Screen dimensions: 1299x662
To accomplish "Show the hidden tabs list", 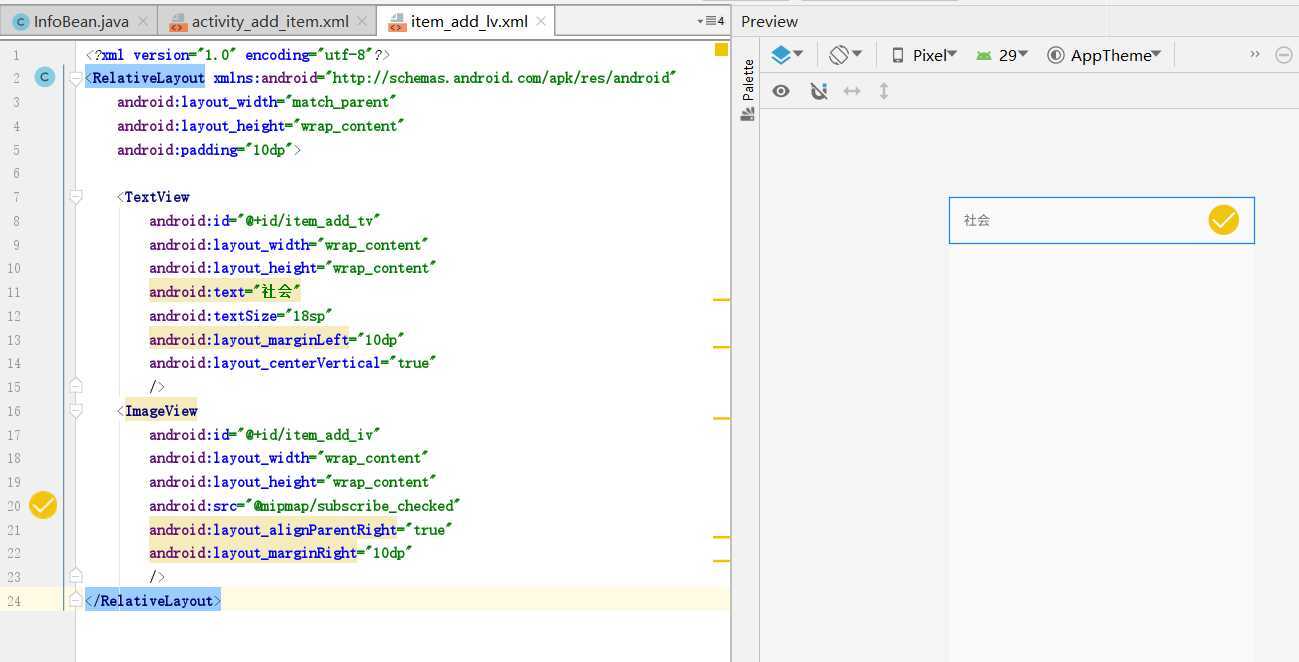I will pyautogui.click(x=711, y=21).
